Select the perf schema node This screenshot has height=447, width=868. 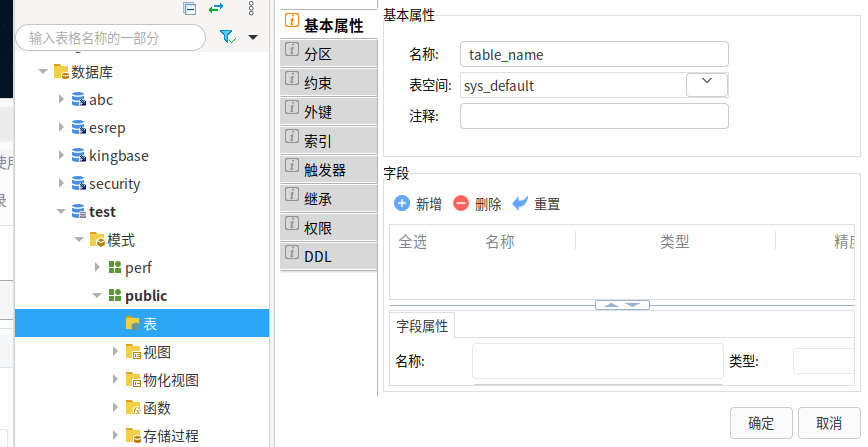(137, 268)
